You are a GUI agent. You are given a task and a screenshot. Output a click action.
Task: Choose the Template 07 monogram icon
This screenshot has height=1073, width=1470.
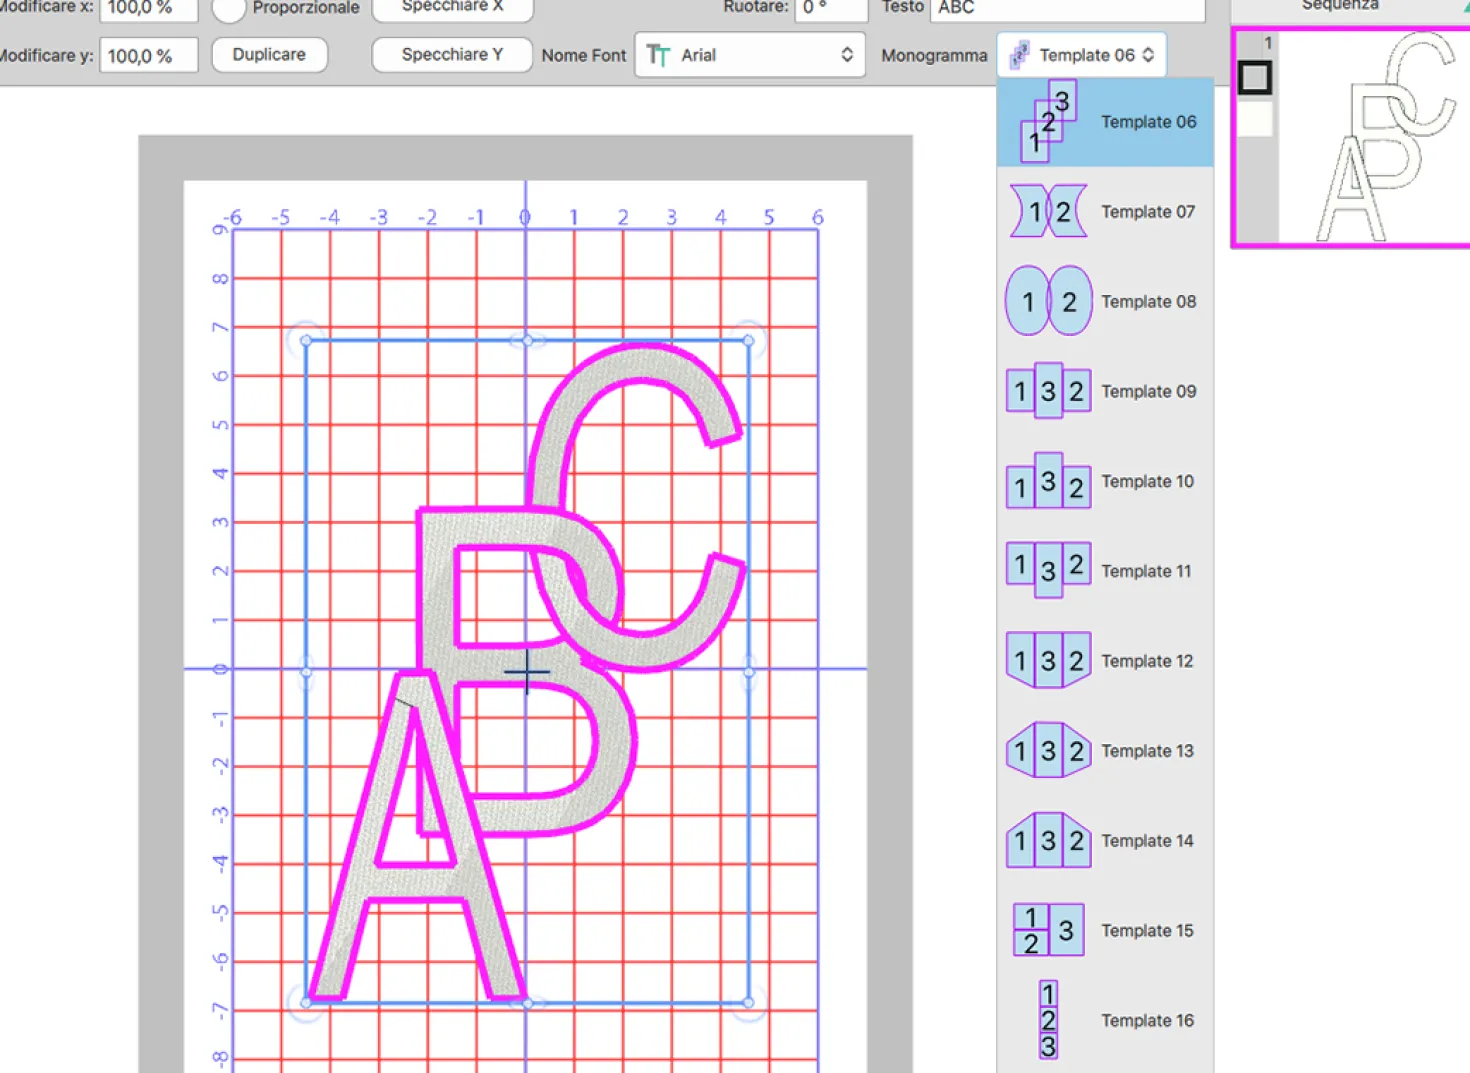tap(1048, 211)
